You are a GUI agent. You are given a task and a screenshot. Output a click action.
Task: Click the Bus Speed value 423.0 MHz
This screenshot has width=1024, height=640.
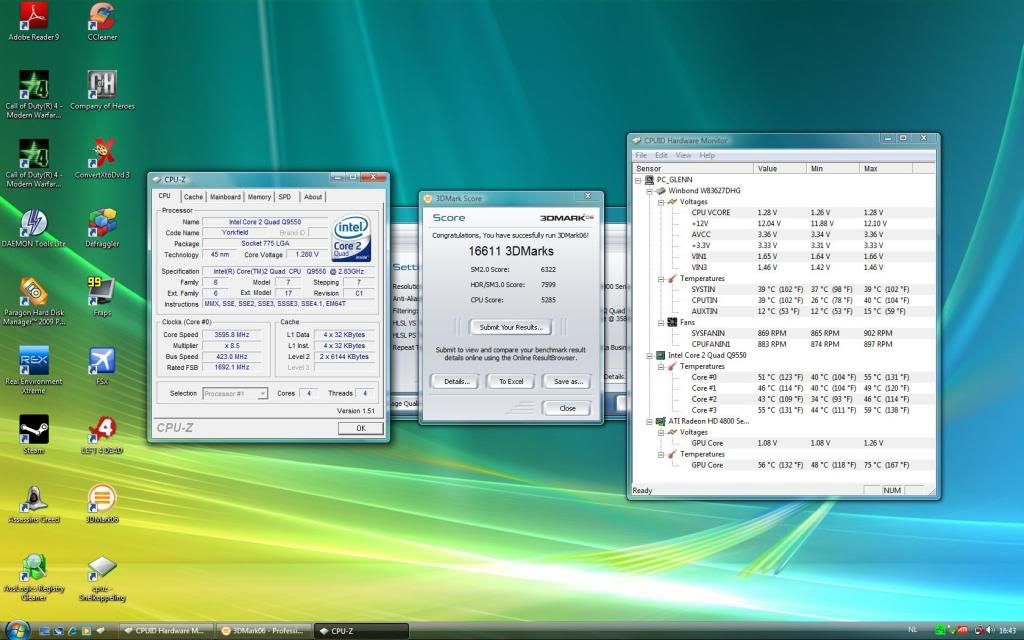(232, 357)
